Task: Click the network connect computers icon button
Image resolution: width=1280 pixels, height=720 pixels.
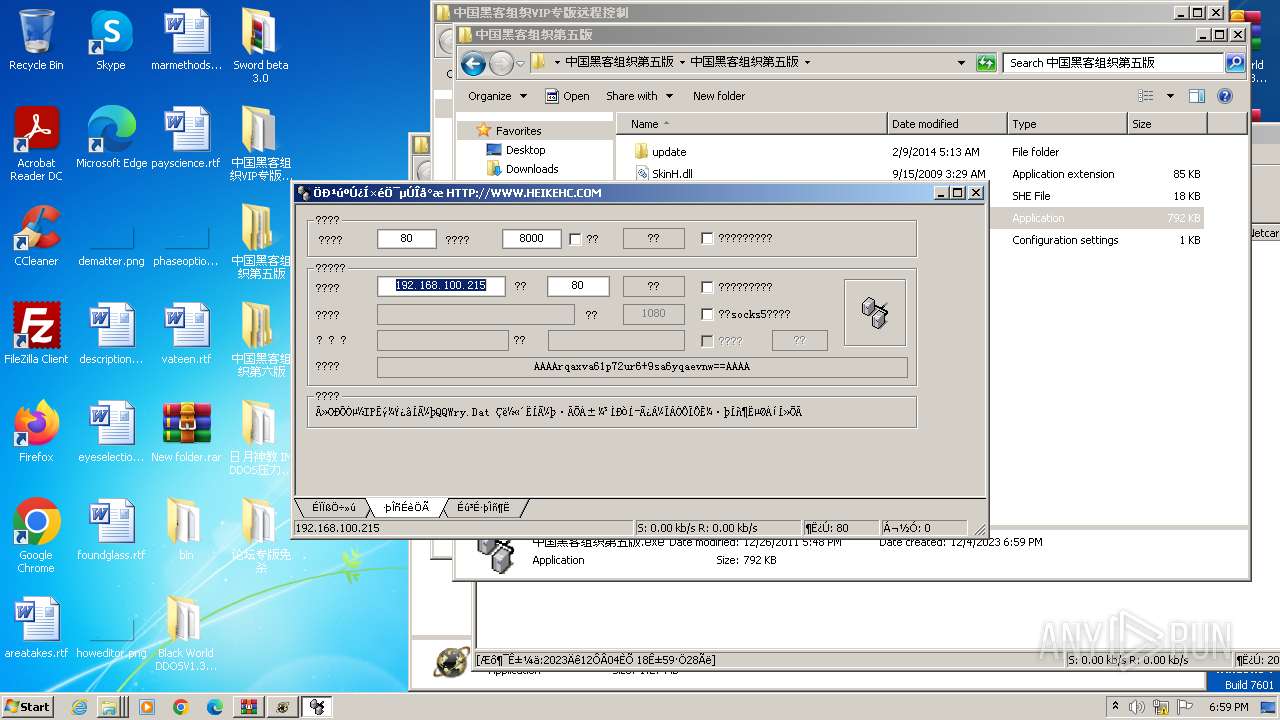Action: pos(875,312)
